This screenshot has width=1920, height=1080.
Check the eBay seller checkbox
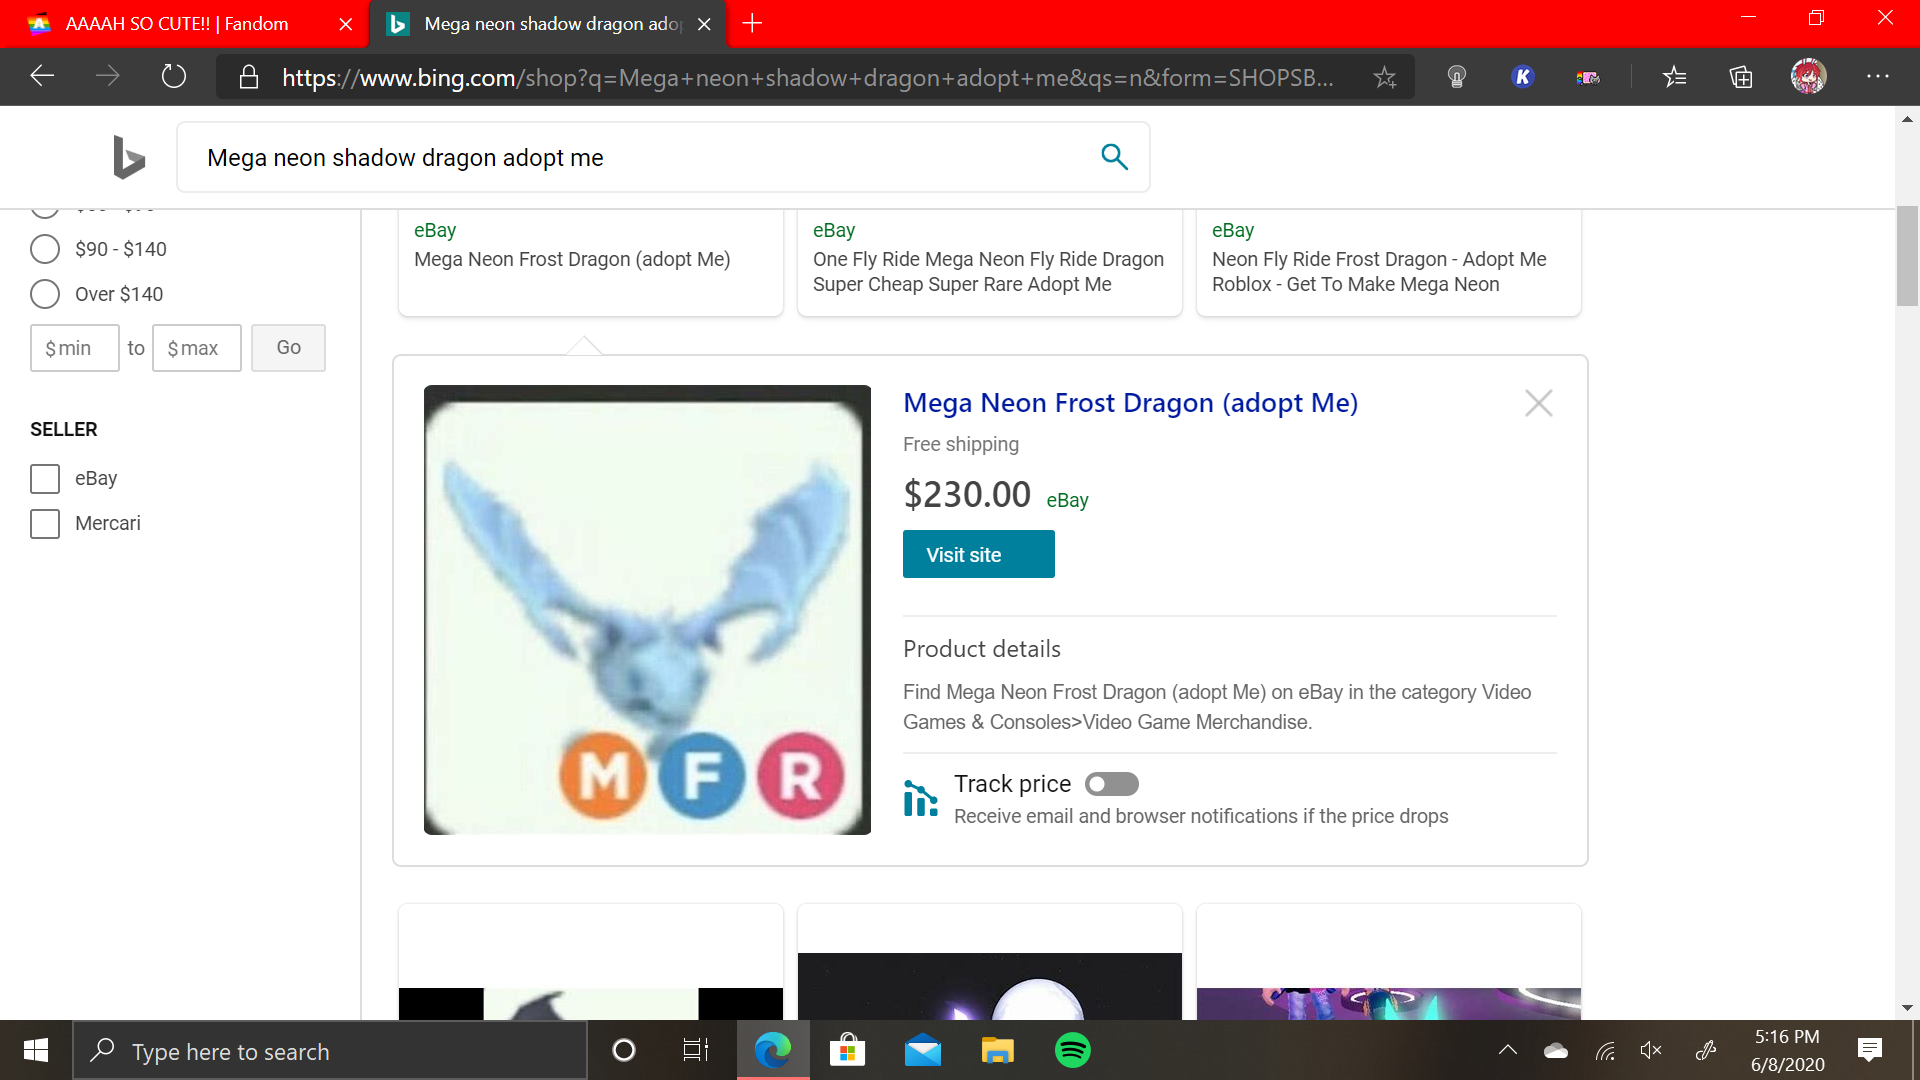[x=45, y=479]
